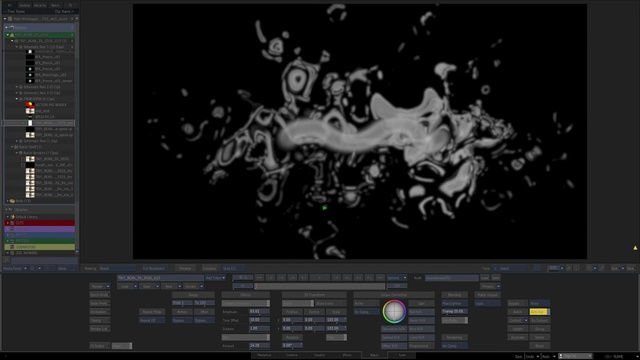The width and height of the screenshot is (640, 360).
Task: Click the batch name input field
Action: pyautogui.click(x=160, y=278)
